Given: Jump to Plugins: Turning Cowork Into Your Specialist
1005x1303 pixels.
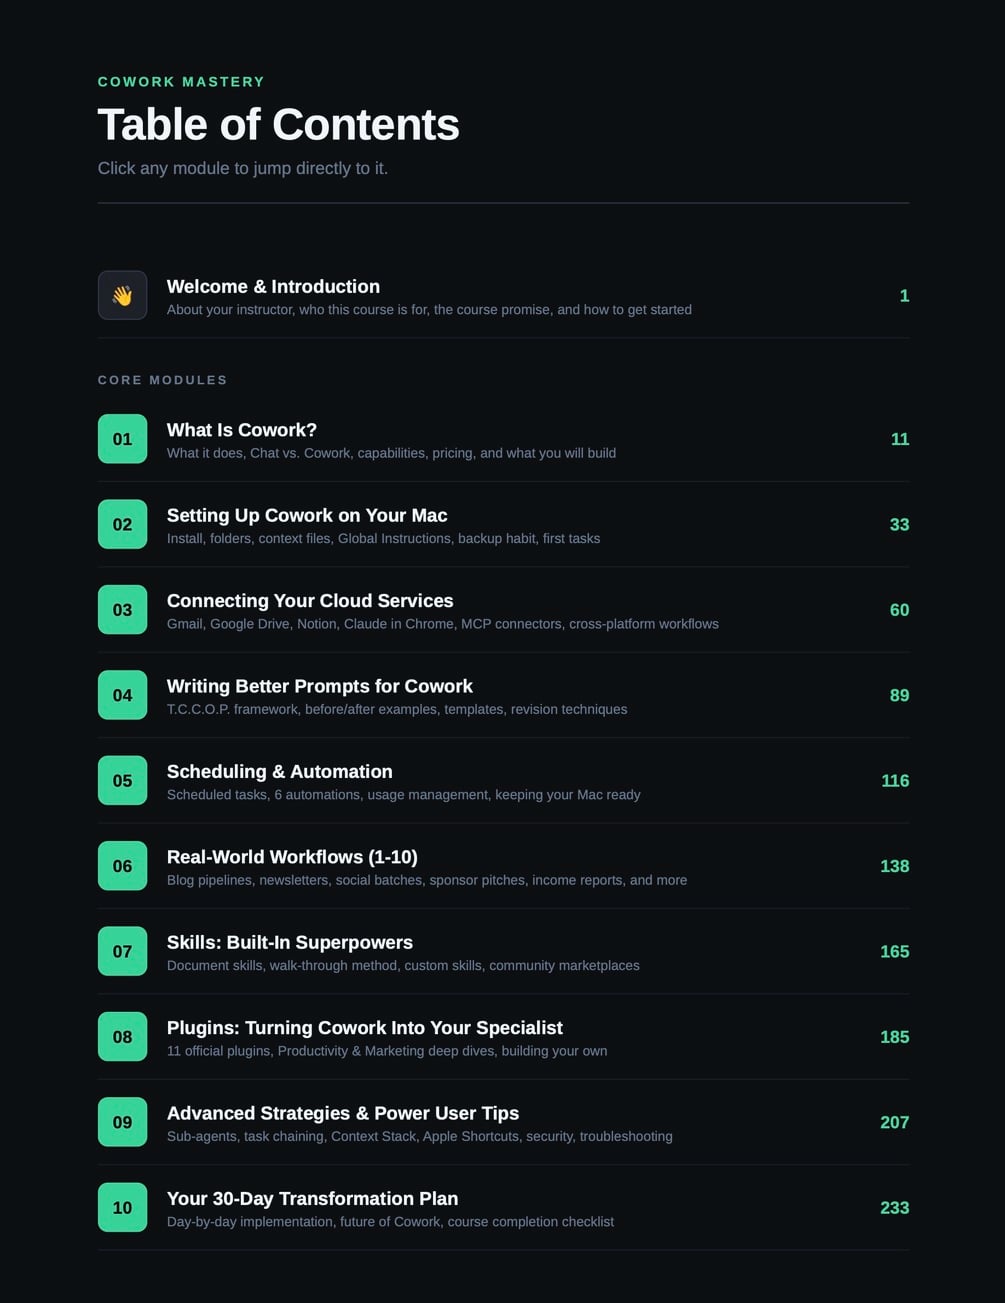Looking at the screenshot, I should click(503, 1037).
